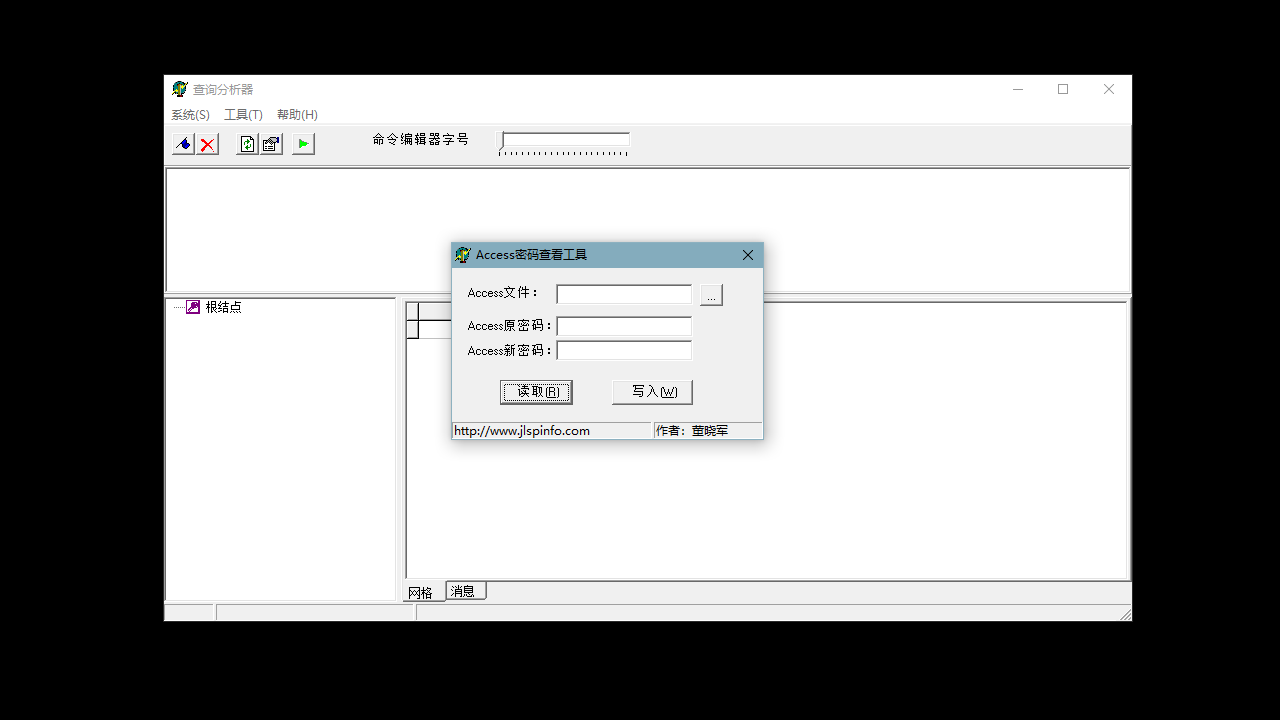Select the blue connect pen icon
Viewport: 1280px width, 720px height.
[183, 143]
